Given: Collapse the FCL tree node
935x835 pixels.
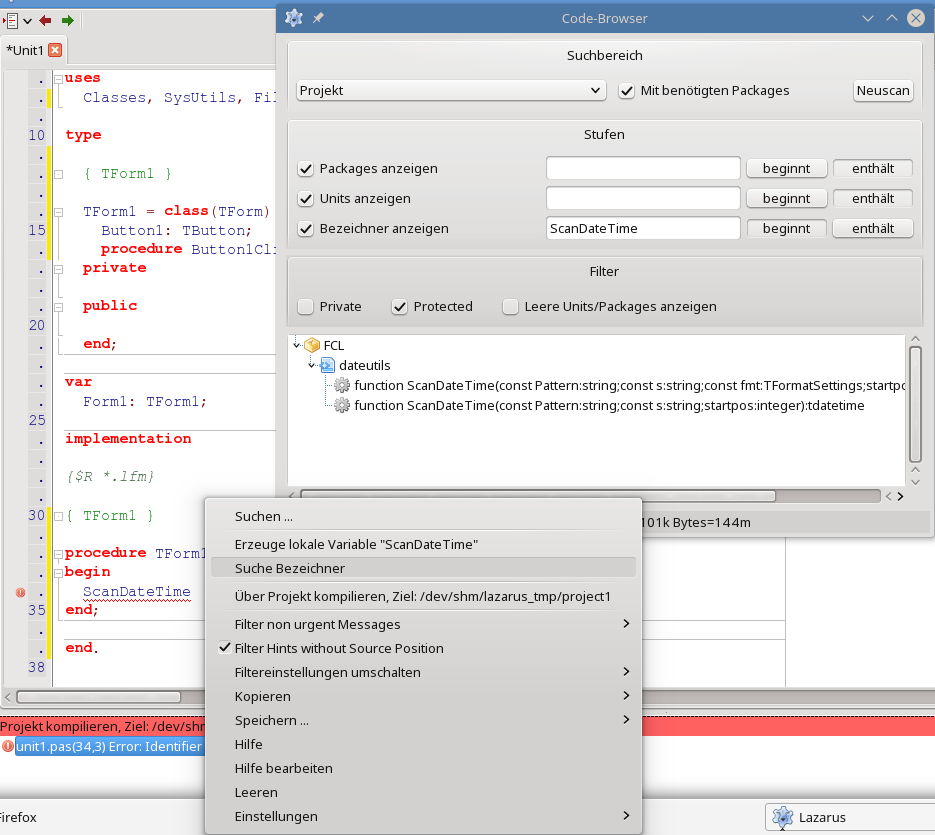Looking at the screenshot, I should tap(297, 345).
